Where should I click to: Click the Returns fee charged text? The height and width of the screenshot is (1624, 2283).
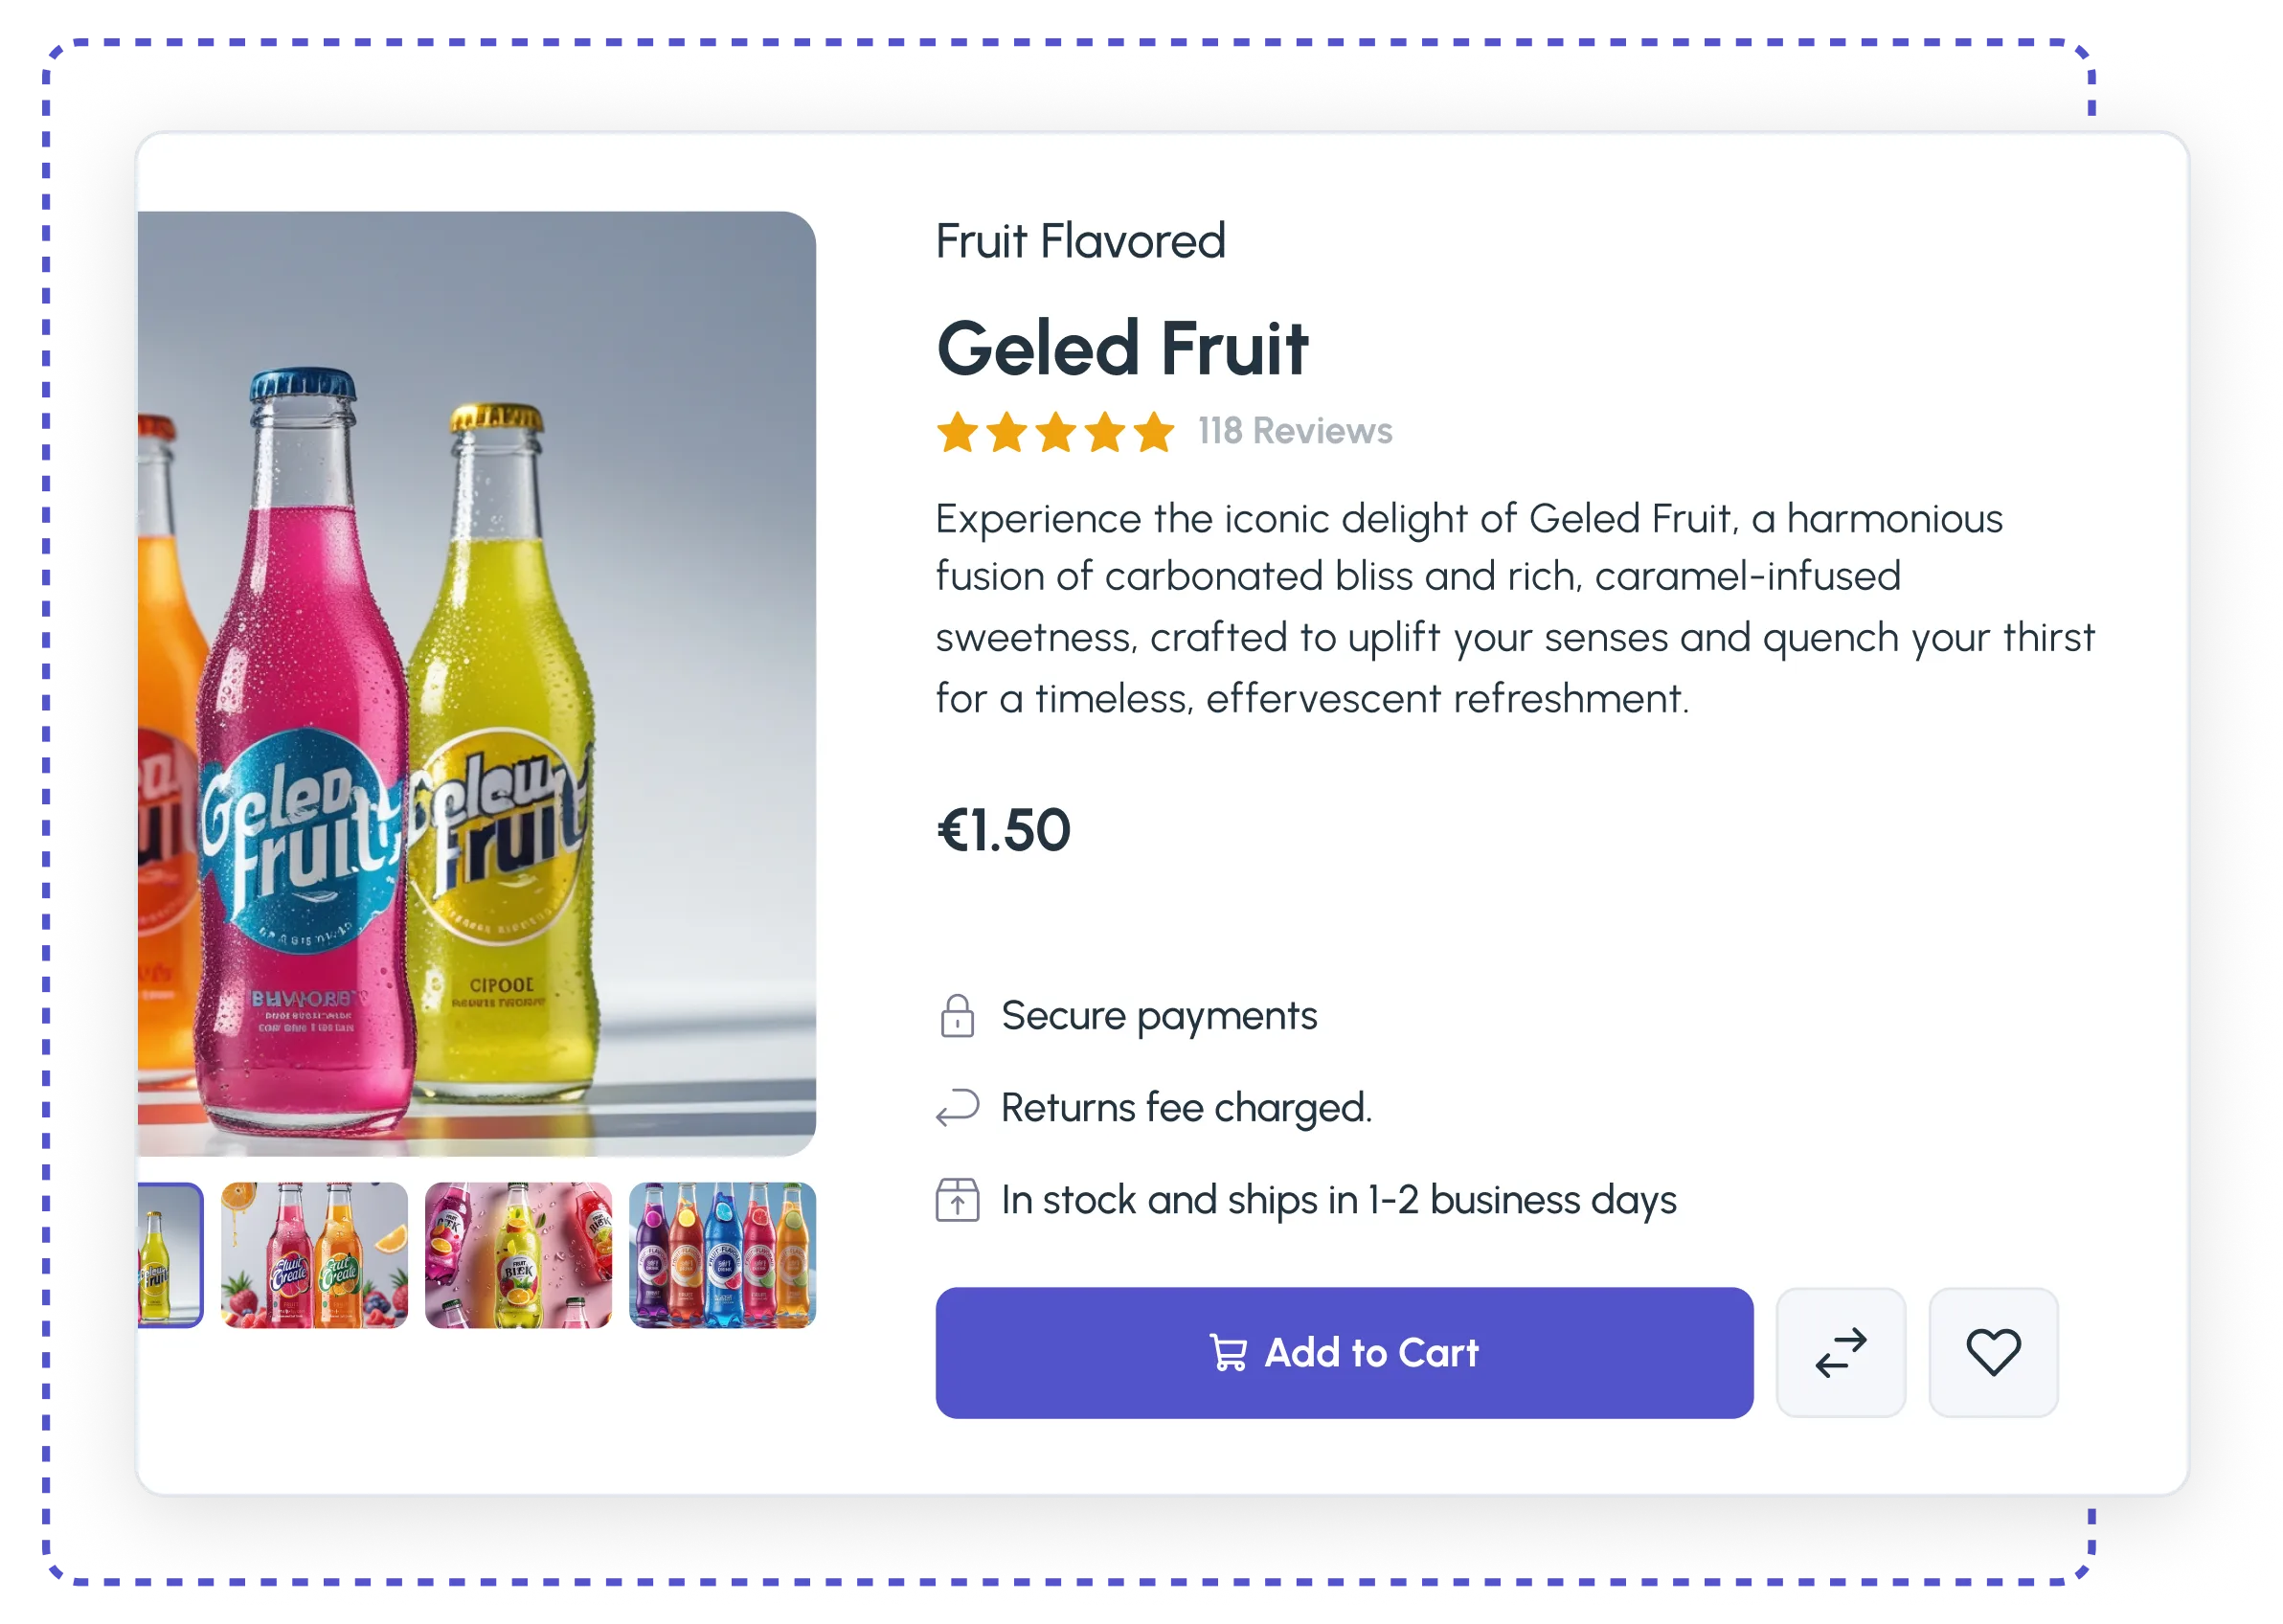point(1186,1108)
